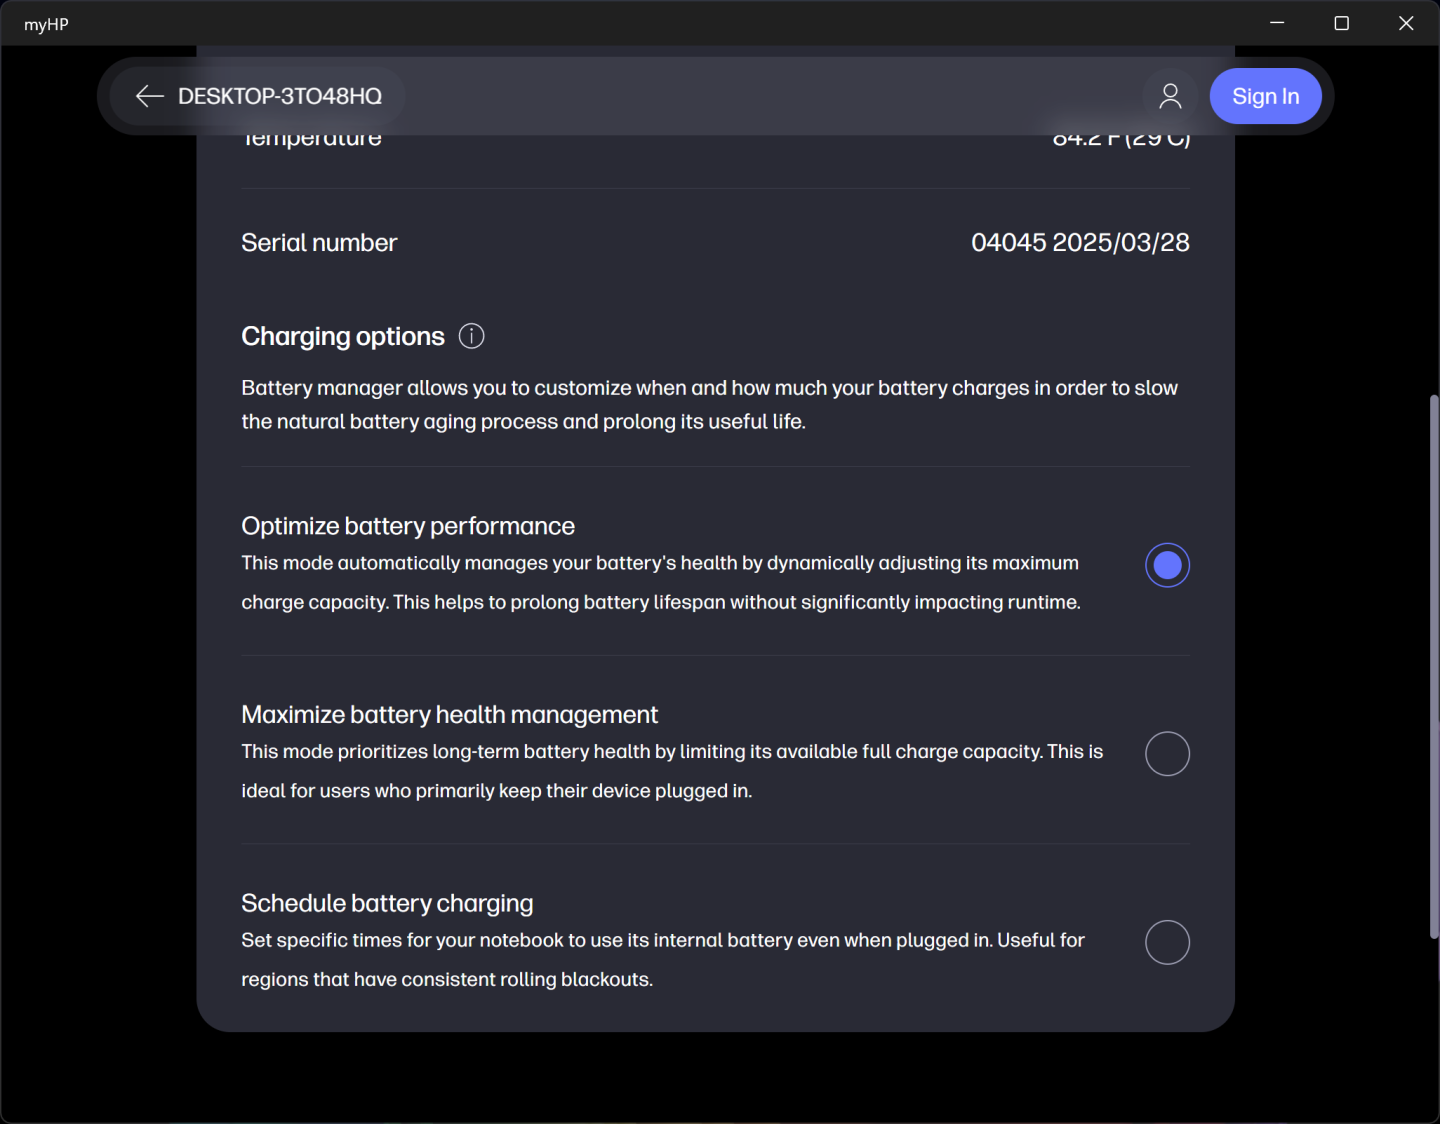Viewport: 1440px width, 1124px height.
Task: Click the vertical scrollbar thumb
Action: 1434,667
